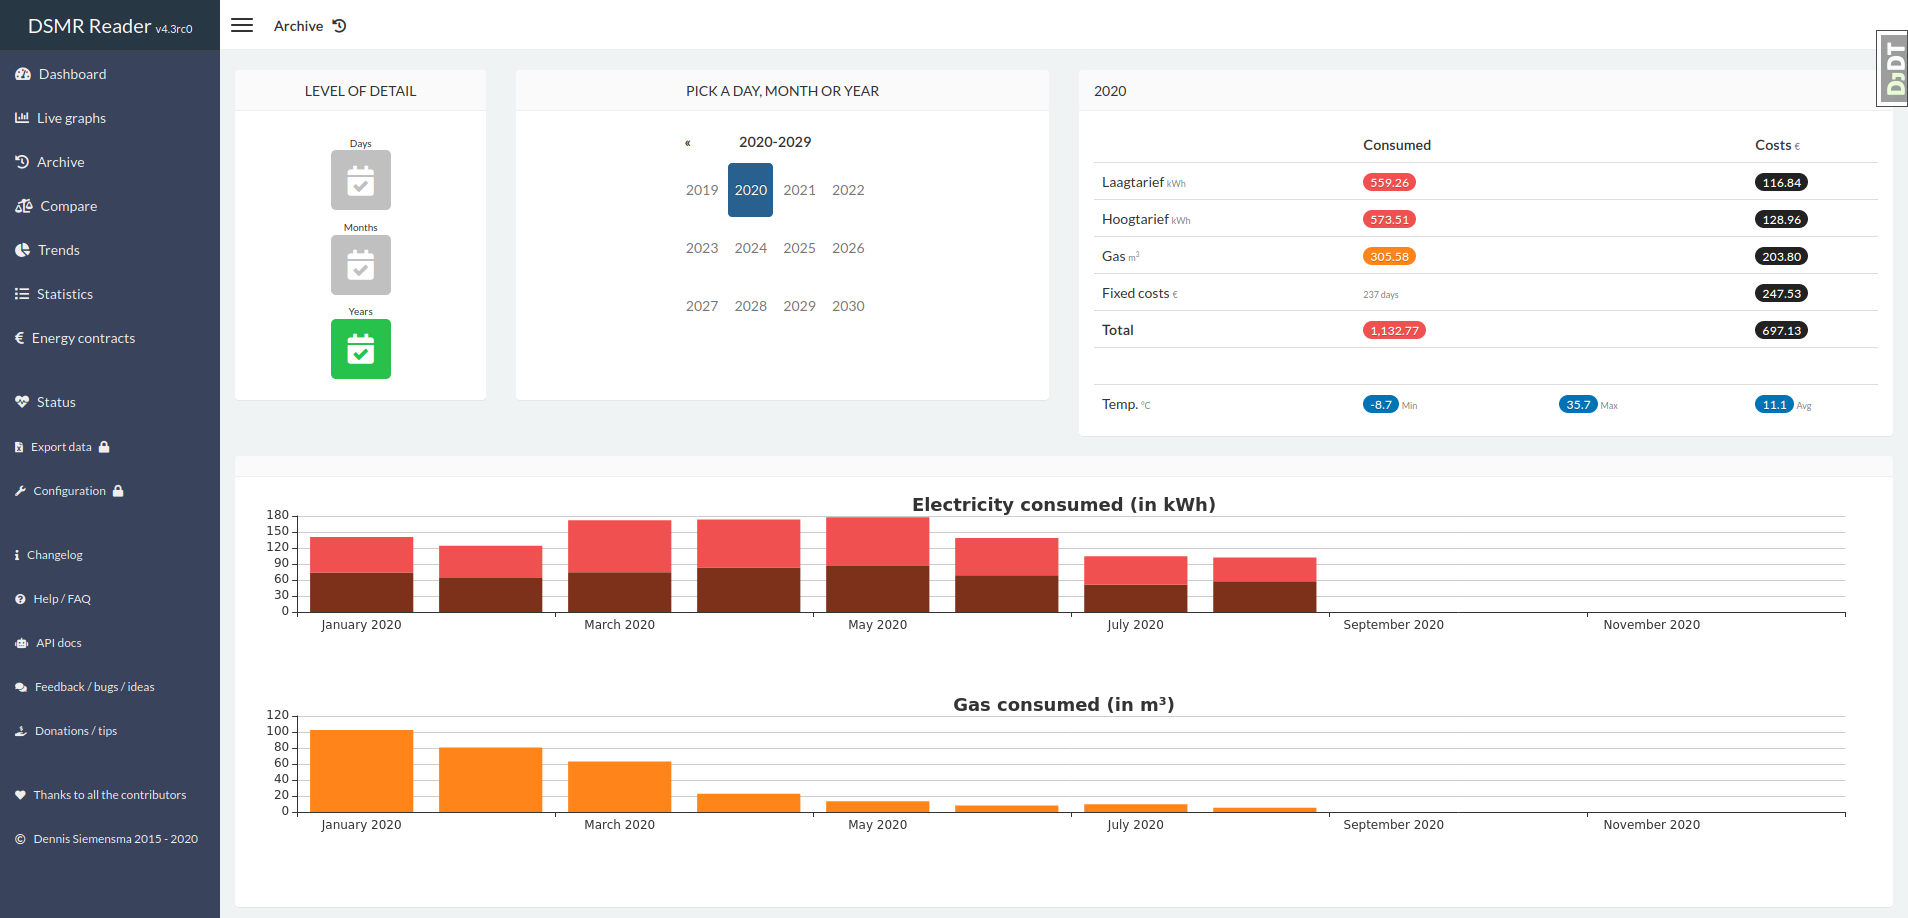Click the Live graphs chart icon

[22, 118]
